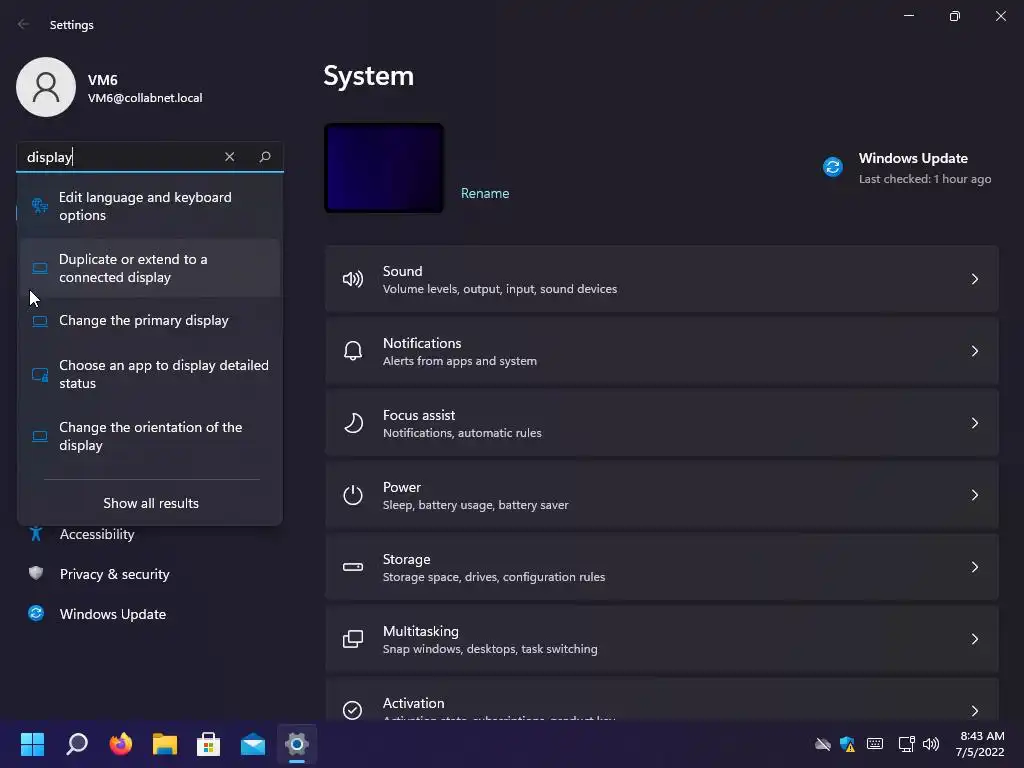Image resolution: width=1024 pixels, height=768 pixels.
Task: Select Edit language and keyboard options result
Action: click(x=150, y=206)
